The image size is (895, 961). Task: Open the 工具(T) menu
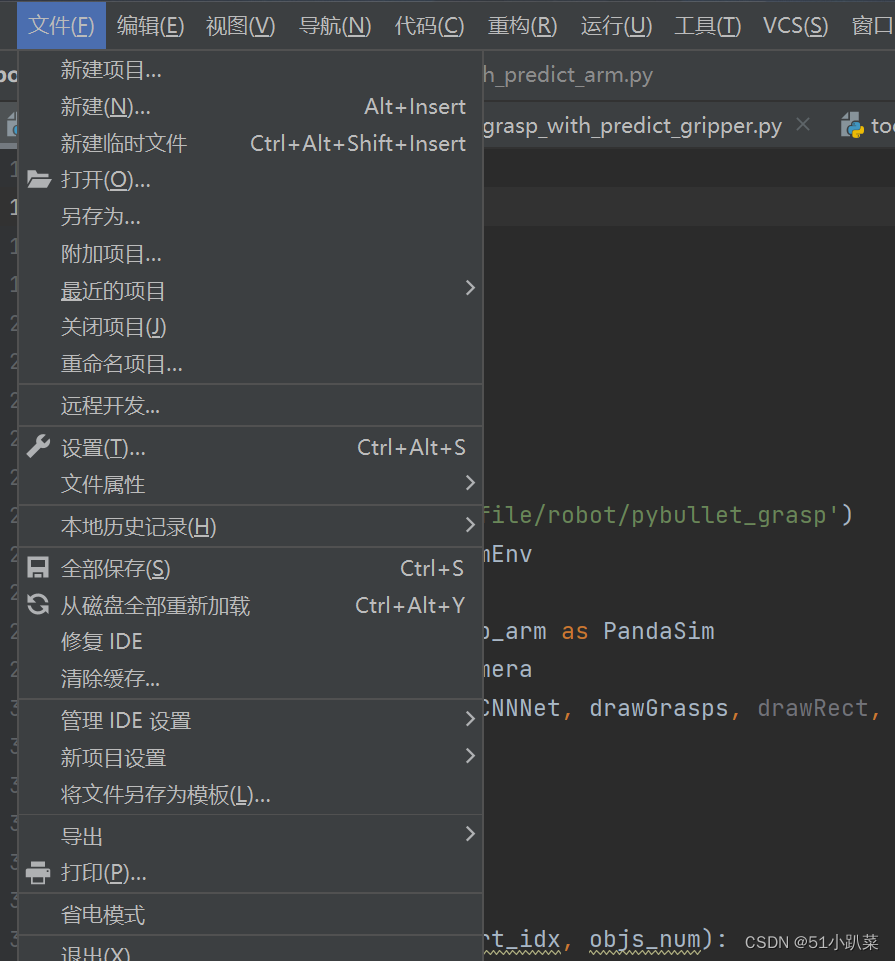click(x=707, y=25)
